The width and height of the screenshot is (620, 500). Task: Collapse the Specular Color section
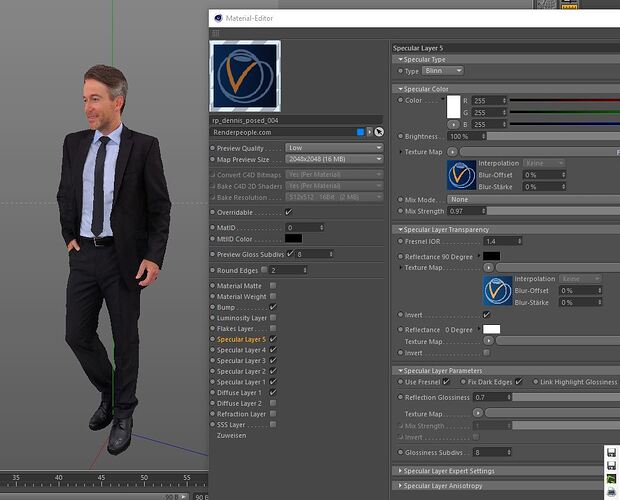coord(401,89)
